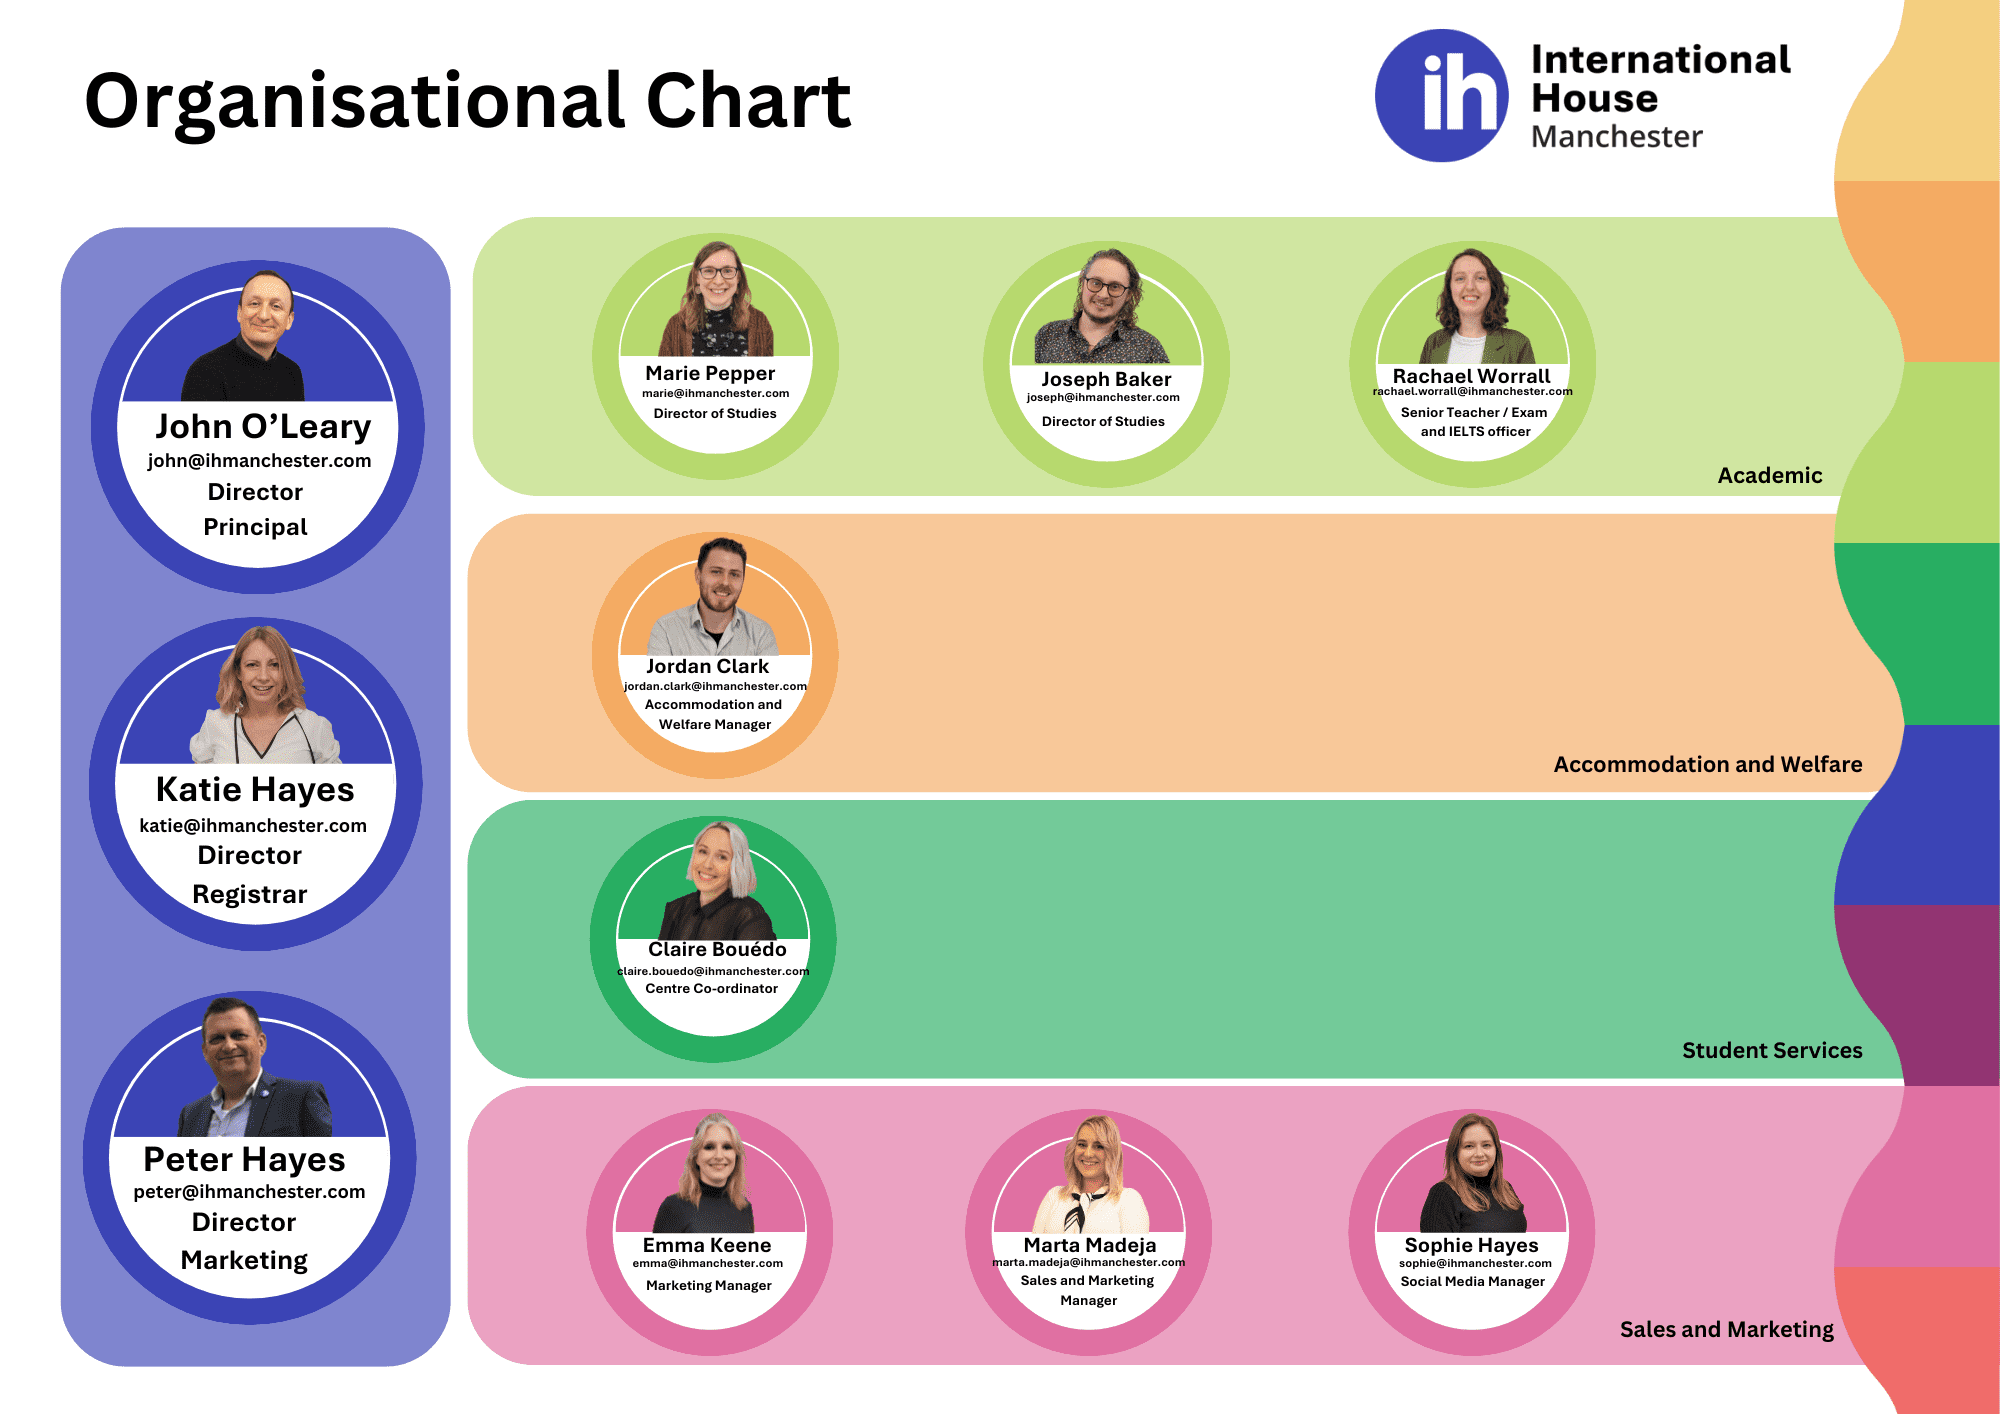The image size is (2000, 1414).
Task: Select the Student Services label
Action: (1771, 1051)
